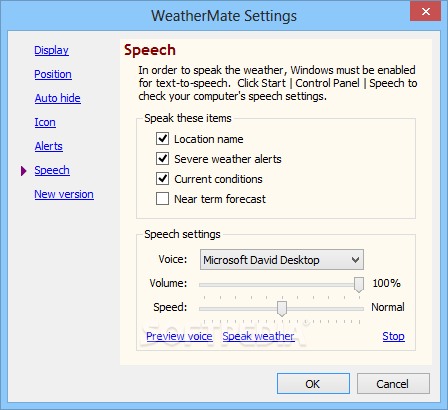Click the Volume slider thumb
The image size is (448, 410).
359,285
